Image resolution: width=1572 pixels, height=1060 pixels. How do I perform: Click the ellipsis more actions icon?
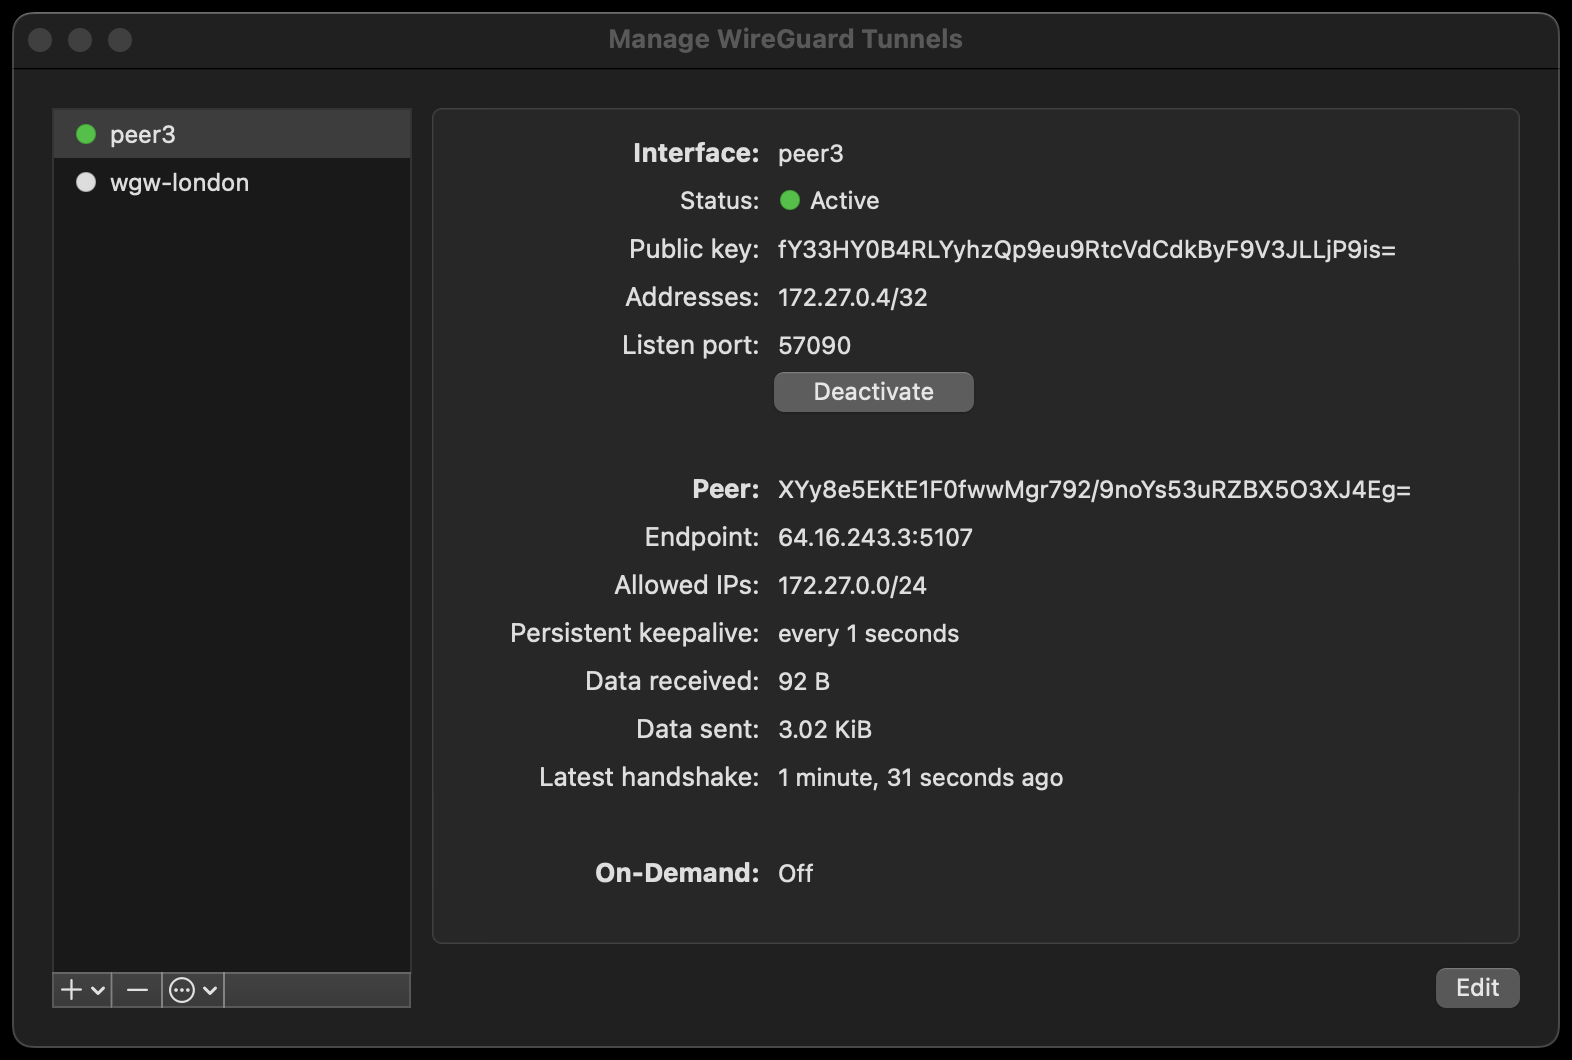tap(182, 990)
